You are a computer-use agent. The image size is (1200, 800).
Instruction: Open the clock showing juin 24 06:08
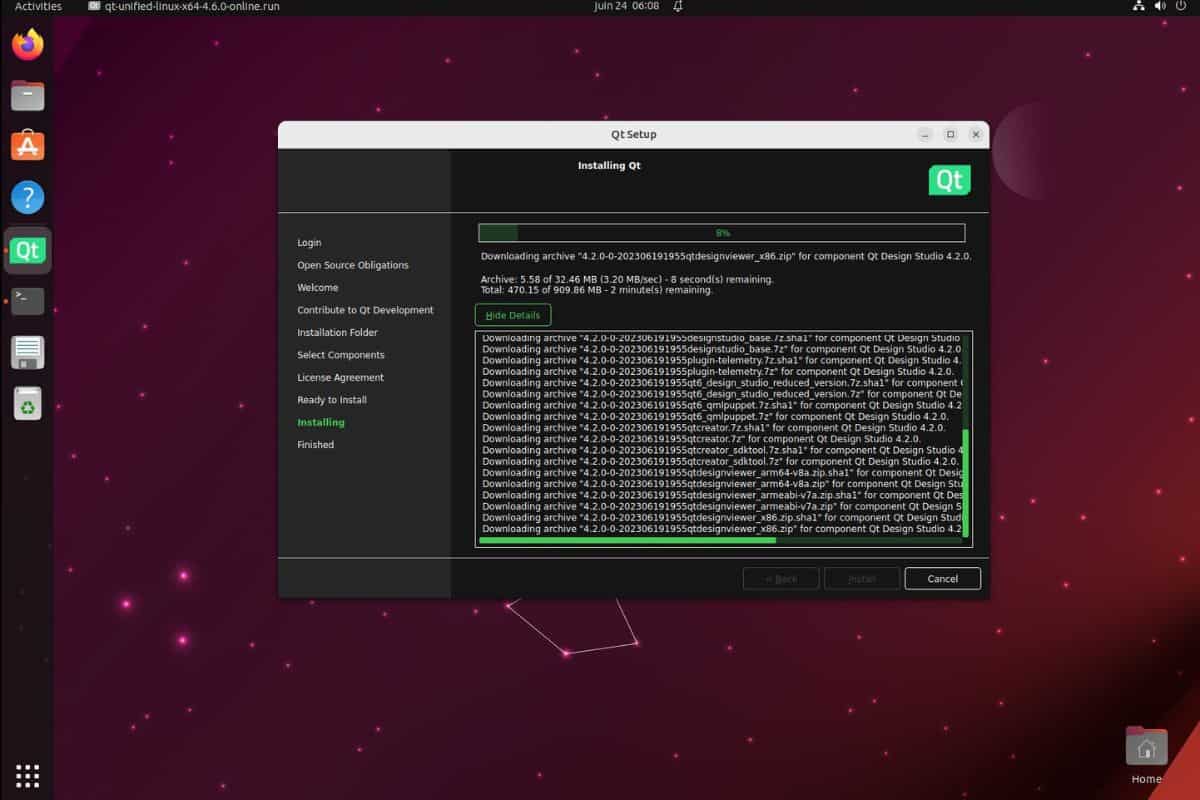pyautogui.click(x=626, y=6)
